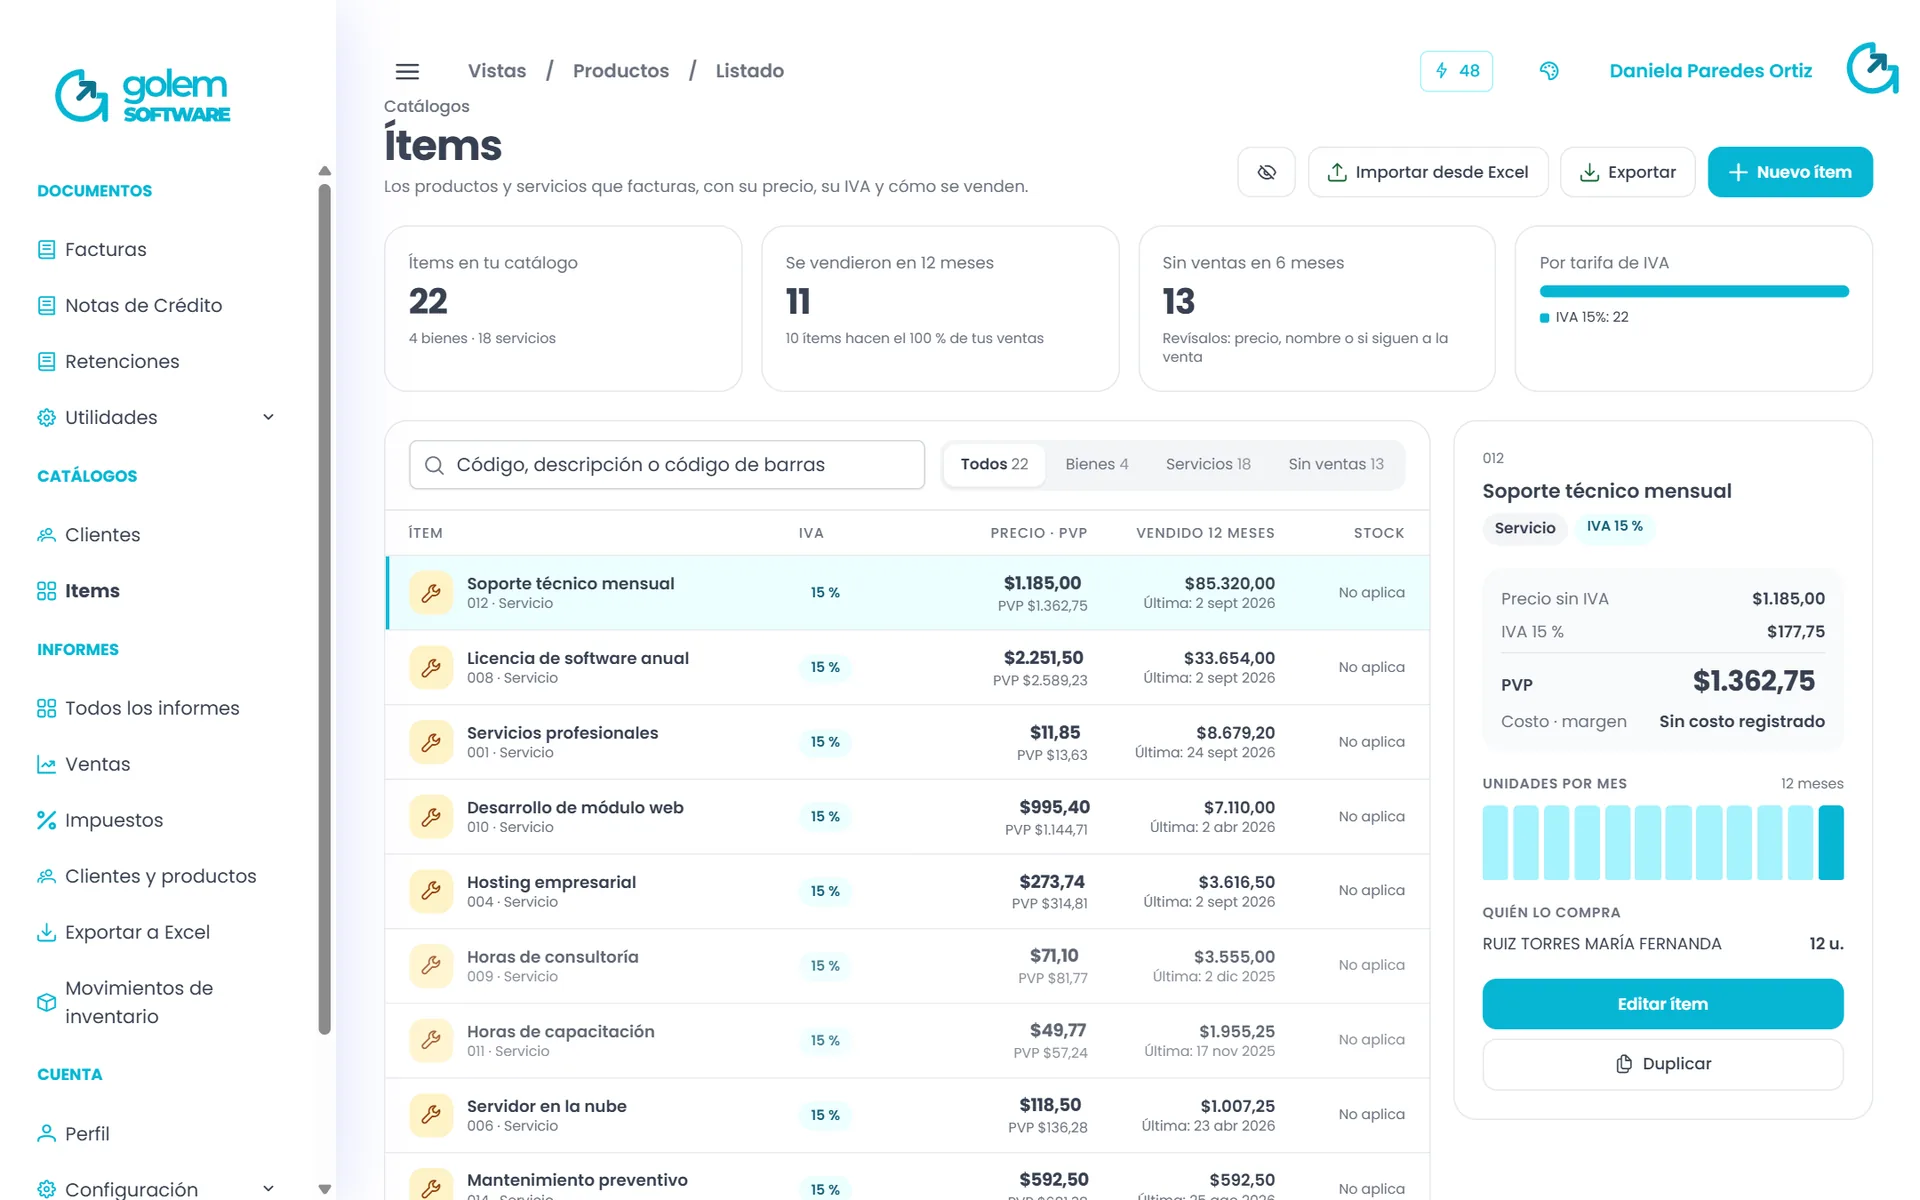This screenshot has width=1920, height=1200.
Task: Click the Notas de Crédito icon
Action: click(46, 306)
